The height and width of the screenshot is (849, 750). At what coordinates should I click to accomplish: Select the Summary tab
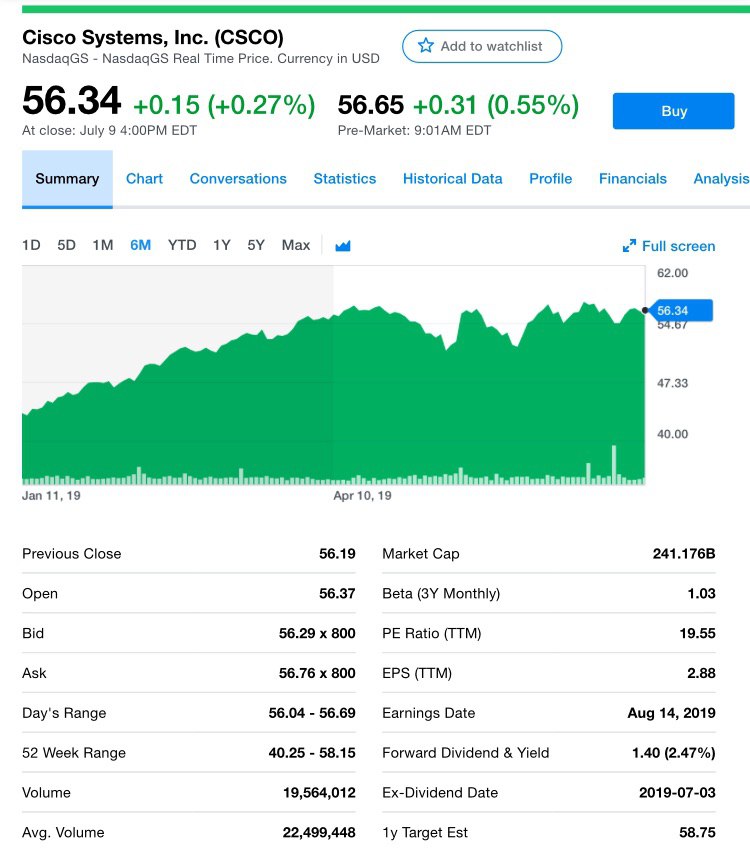67,179
